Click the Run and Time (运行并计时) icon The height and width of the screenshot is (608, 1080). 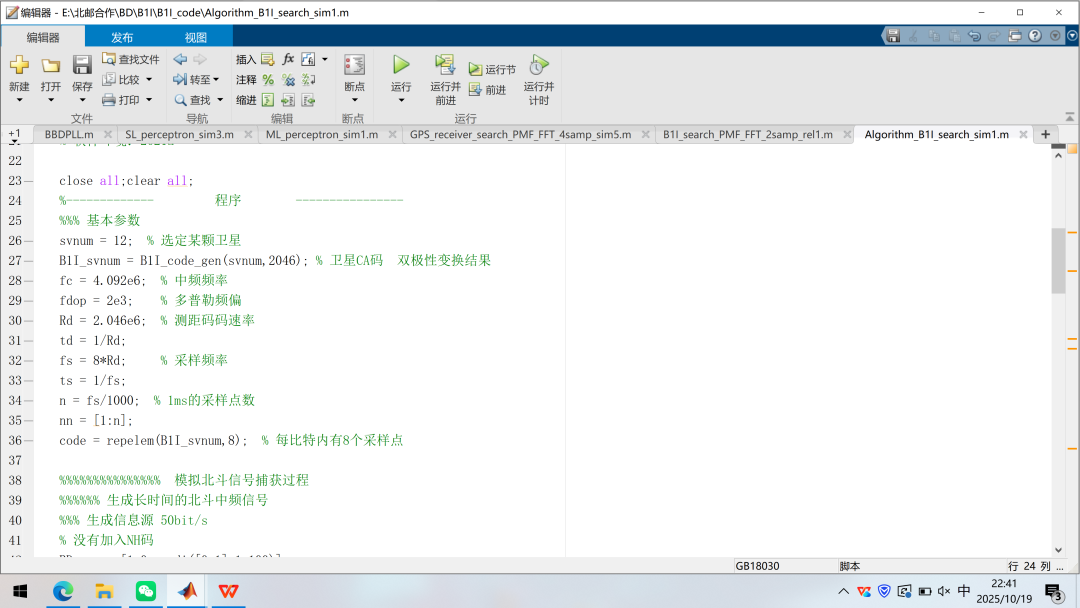point(538,66)
